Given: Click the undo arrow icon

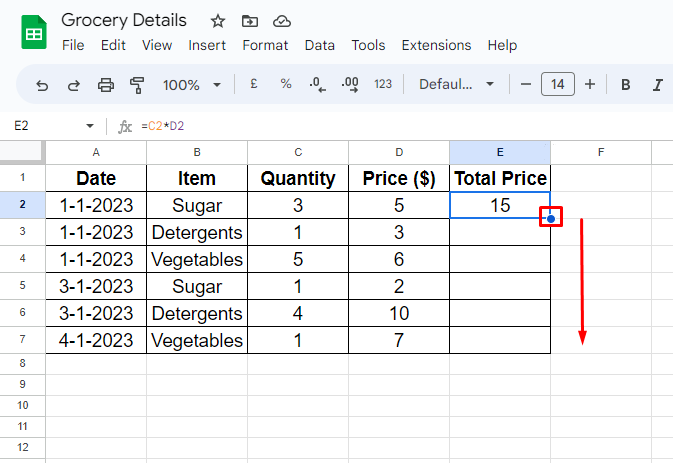Looking at the screenshot, I should tap(42, 85).
